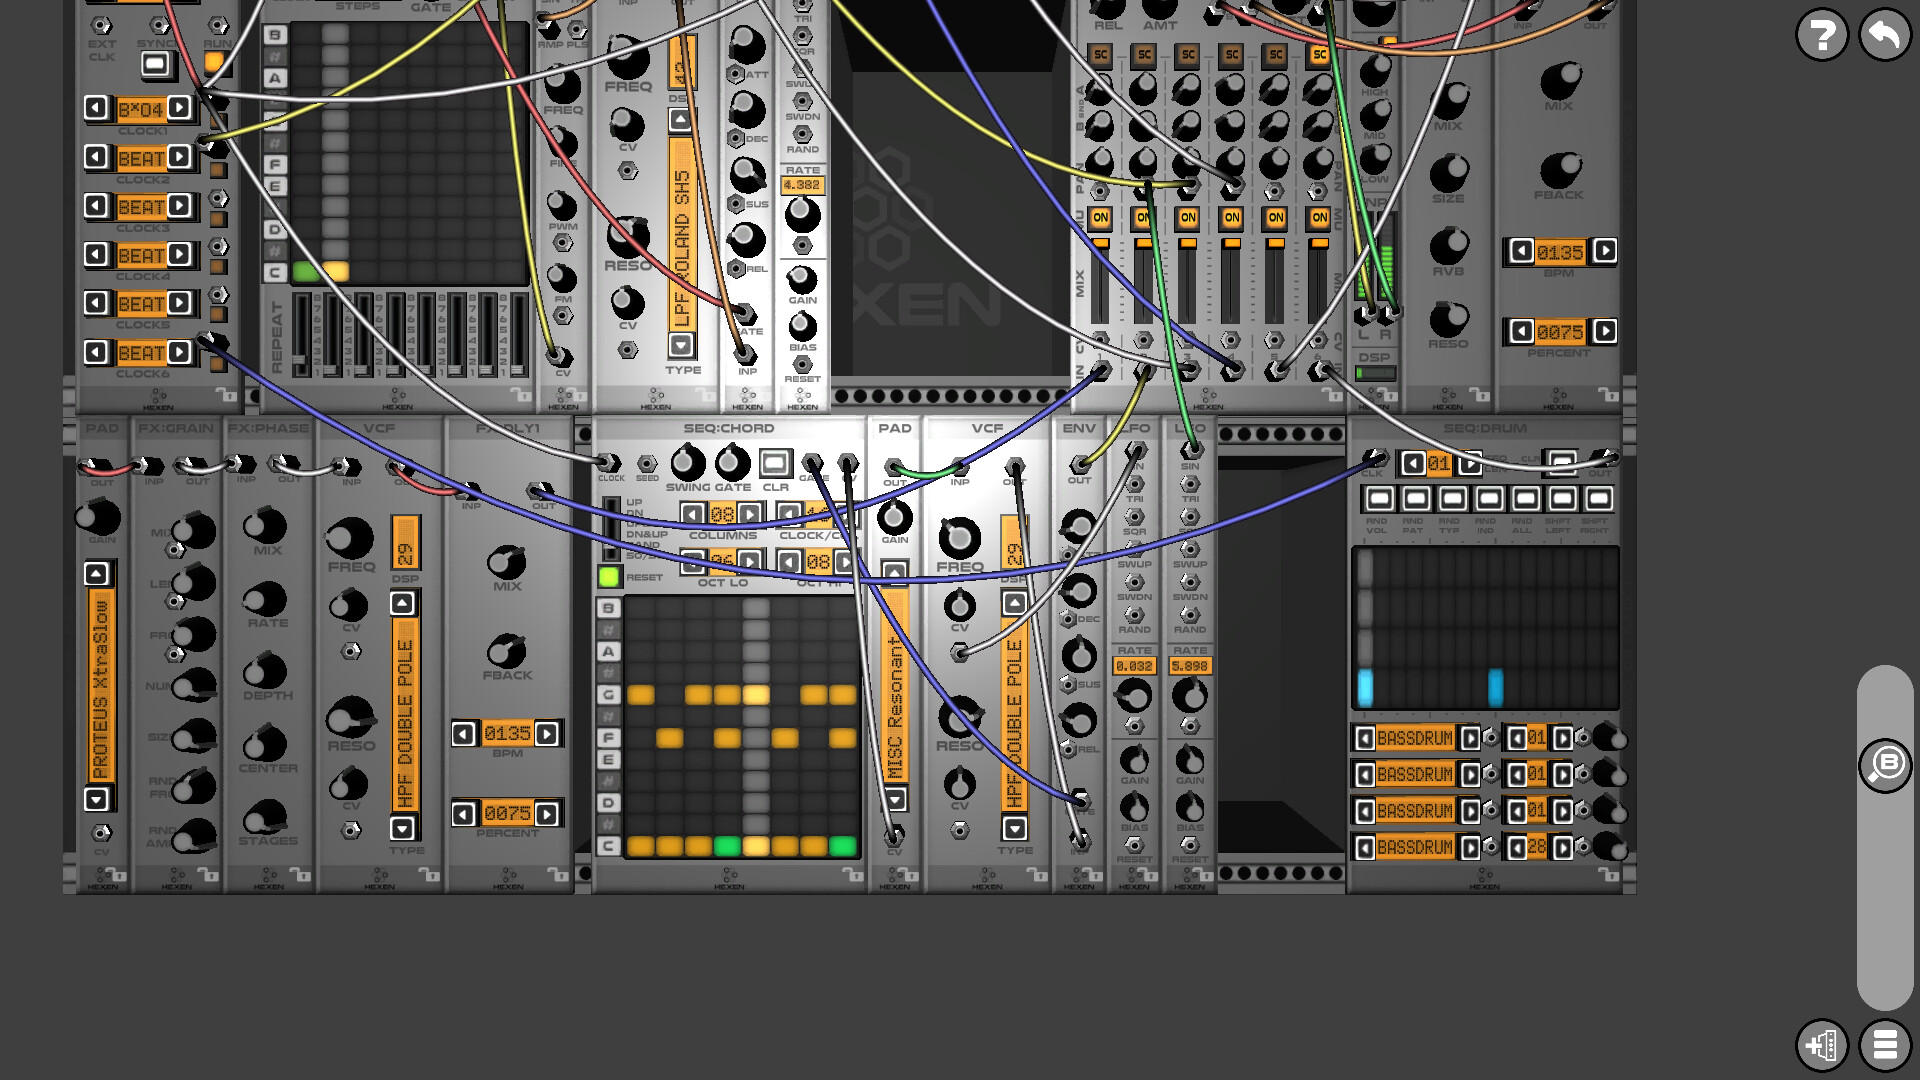Click the circular magnifier B icon on right edge
This screenshot has height=1080, width=1920.
pyautogui.click(x=1888, y=765)
